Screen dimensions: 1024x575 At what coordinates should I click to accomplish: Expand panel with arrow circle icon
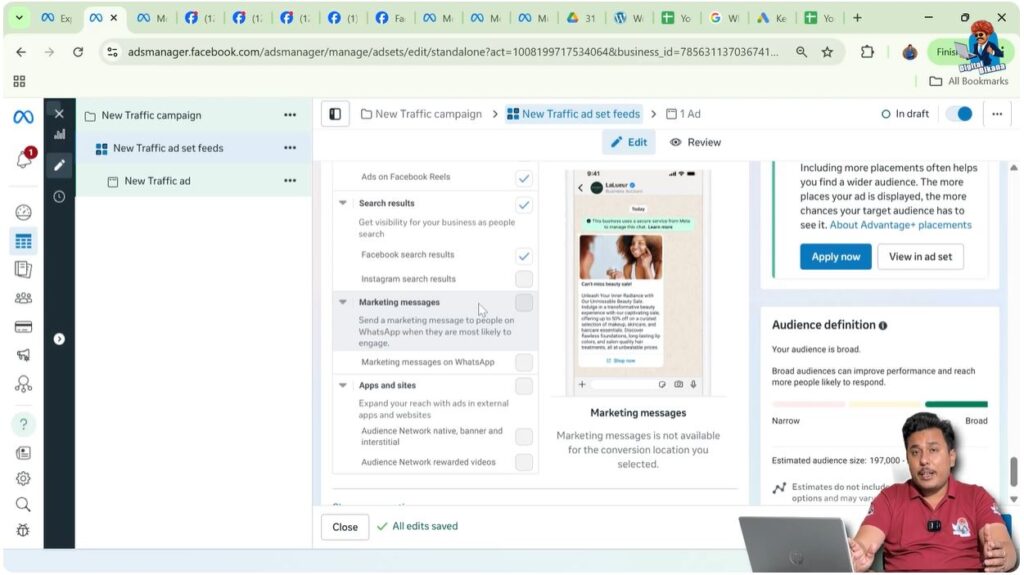click(x=59, y=339)
